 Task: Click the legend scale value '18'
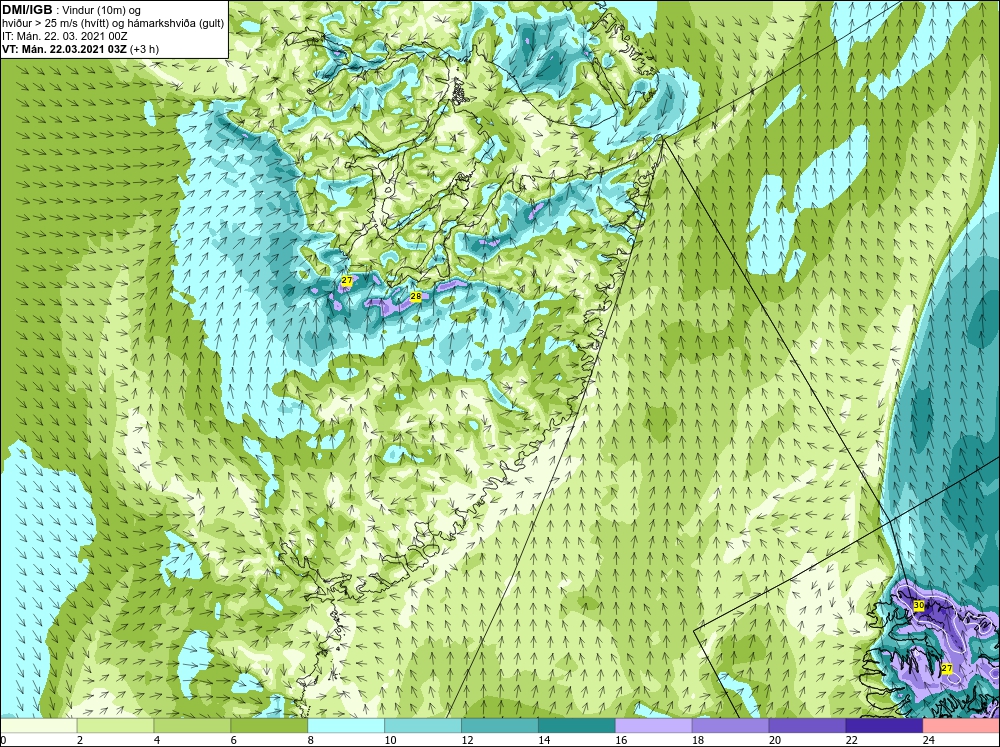698,740
